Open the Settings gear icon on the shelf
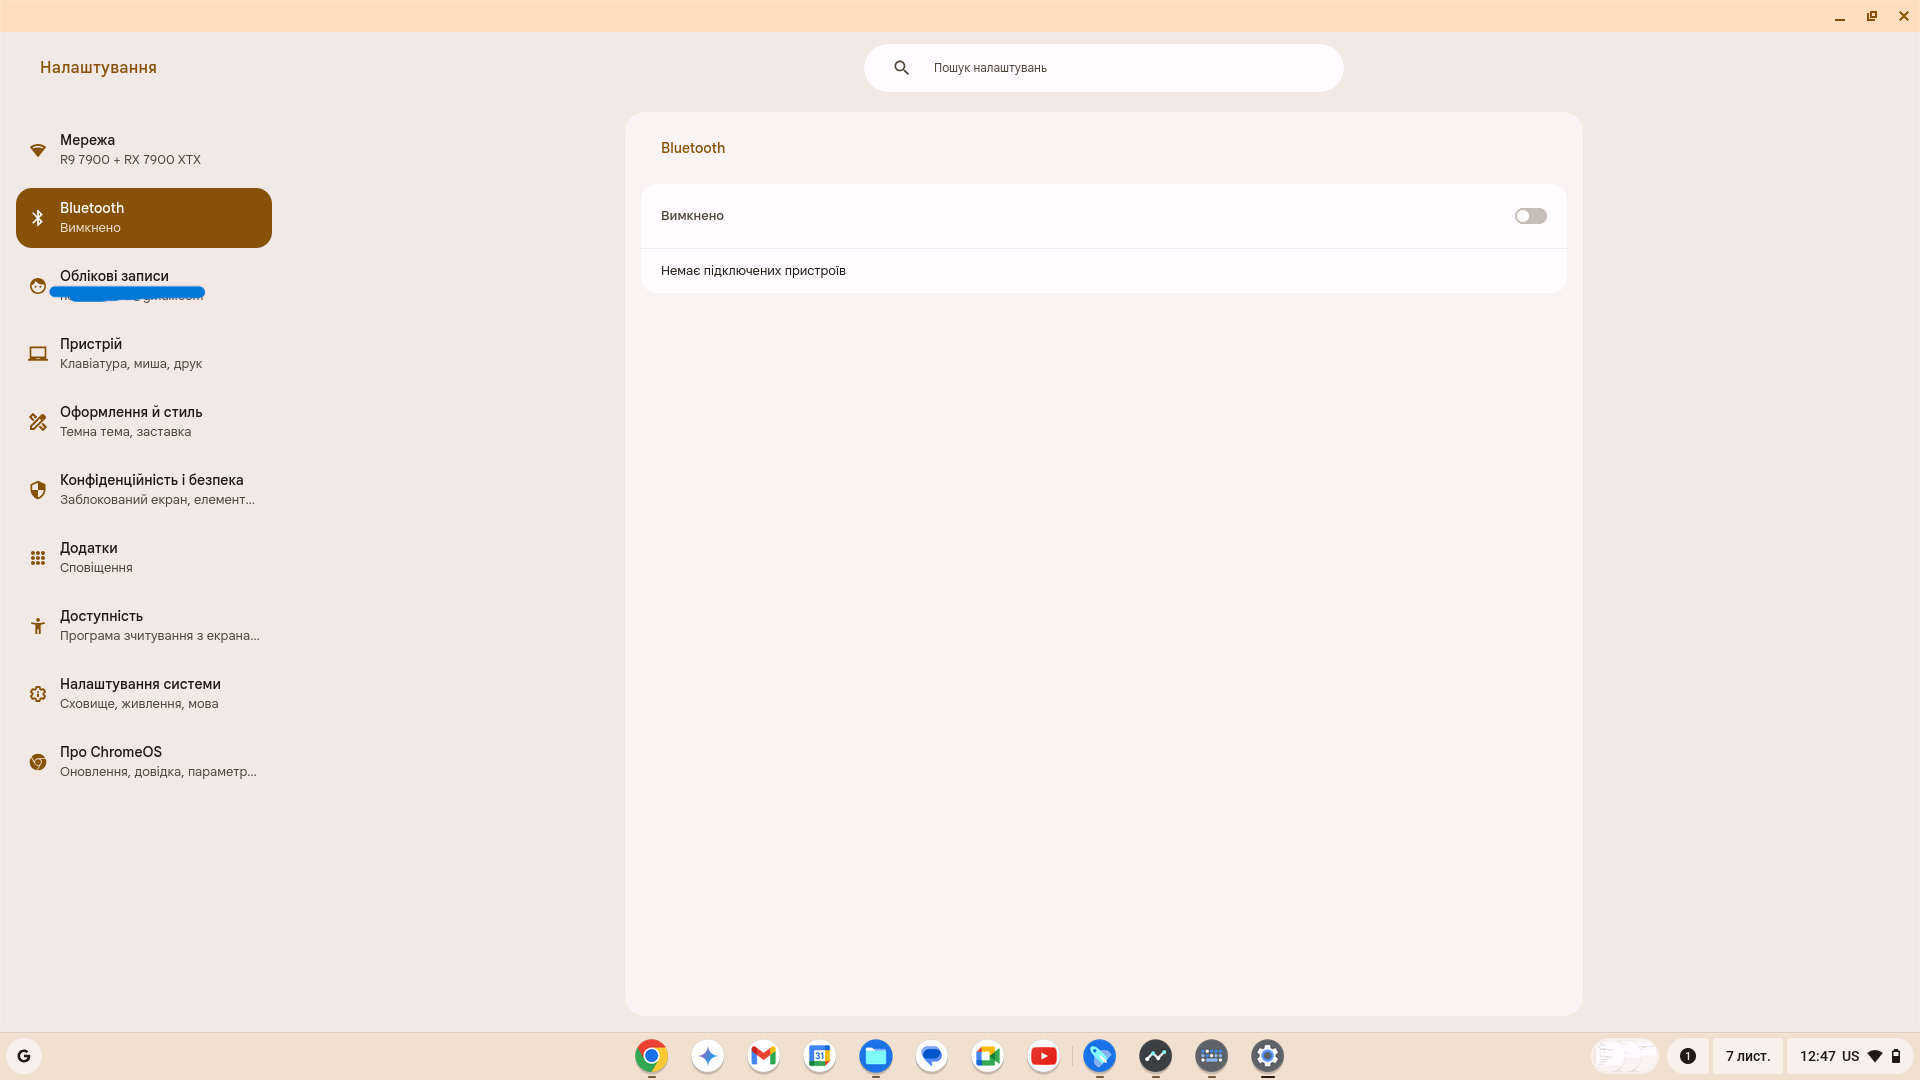1920x1080 pixels. 1267,1056
